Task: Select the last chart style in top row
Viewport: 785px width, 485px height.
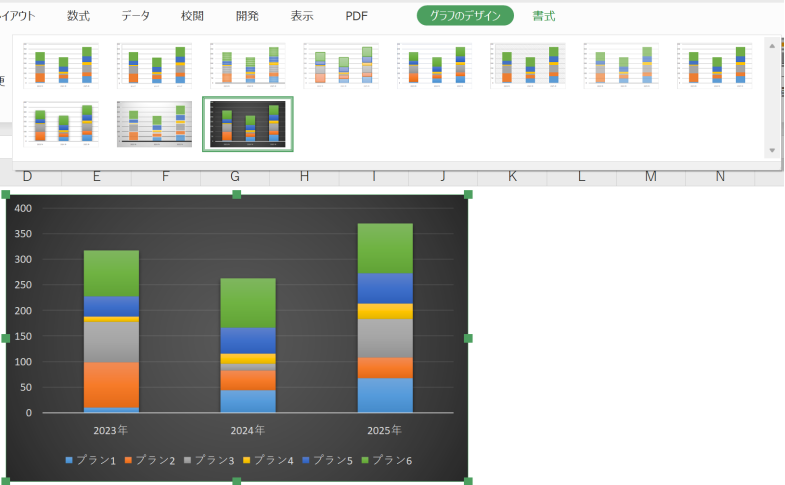Action: (714, 66)
